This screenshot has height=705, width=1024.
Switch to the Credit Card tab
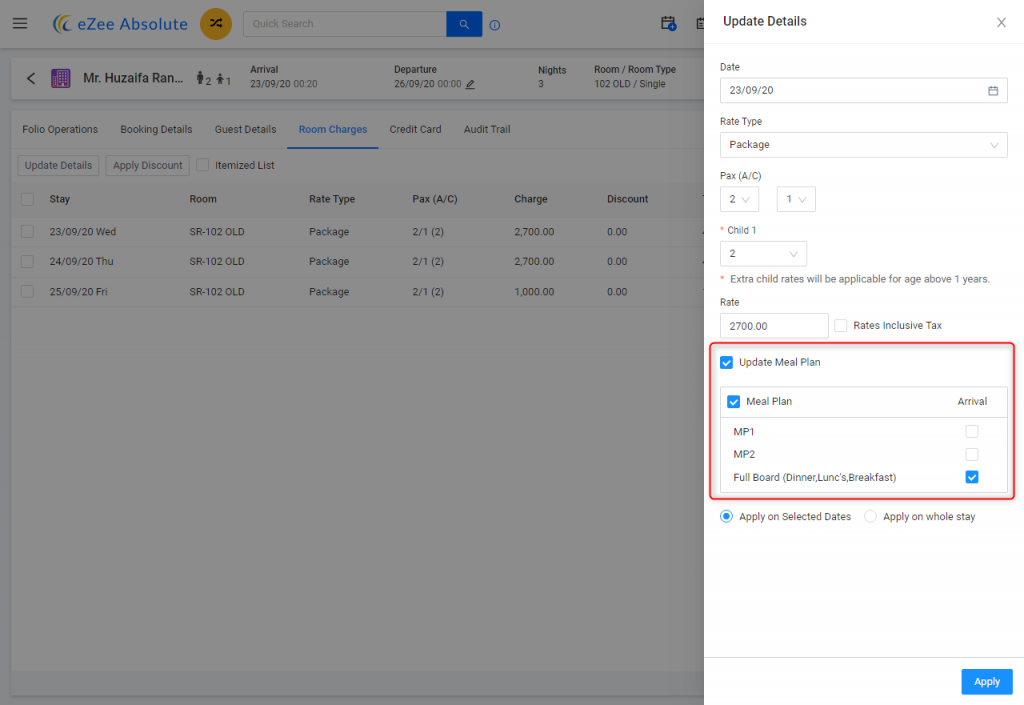[415, 129]
